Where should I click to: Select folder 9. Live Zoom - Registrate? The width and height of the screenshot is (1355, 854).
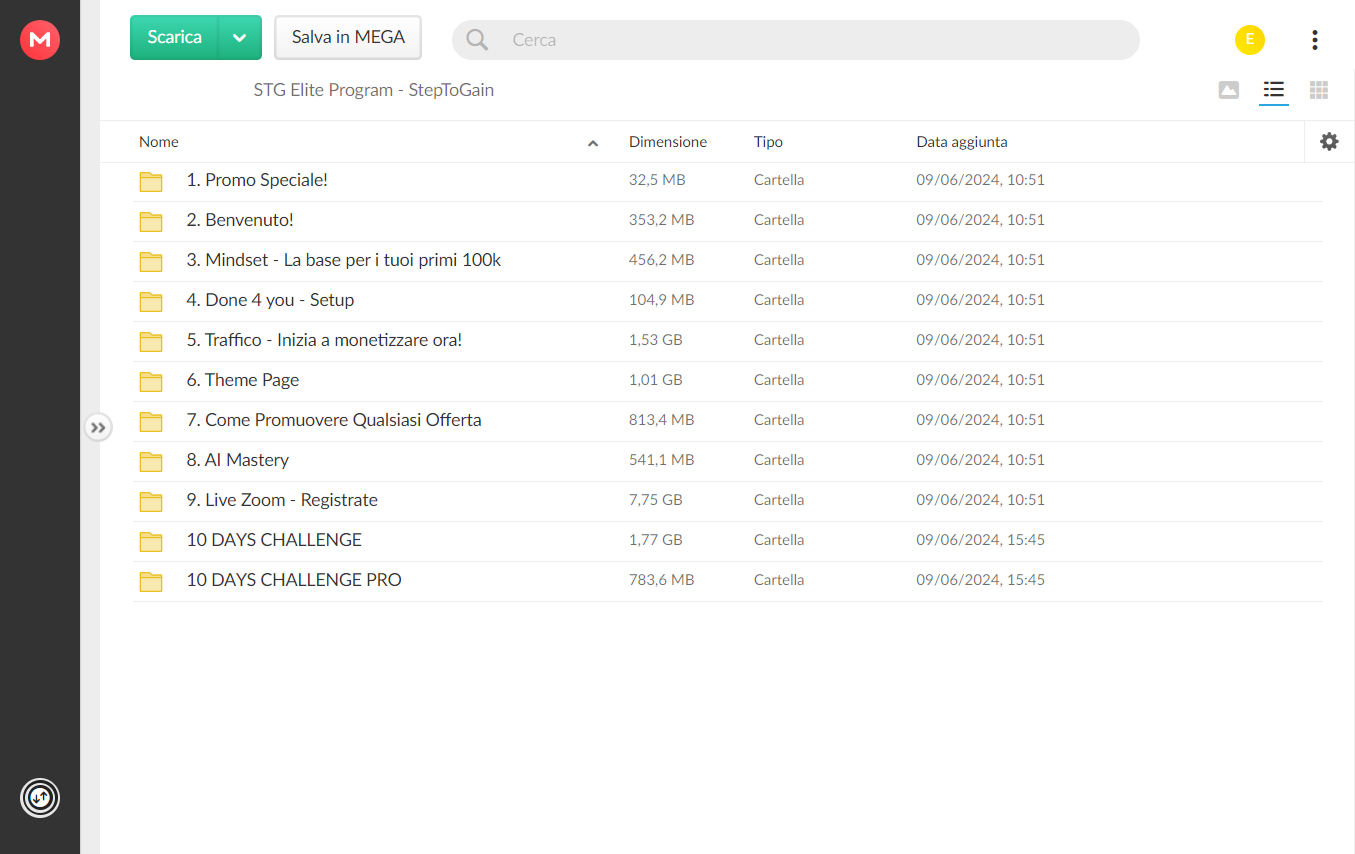pos(727,500)
